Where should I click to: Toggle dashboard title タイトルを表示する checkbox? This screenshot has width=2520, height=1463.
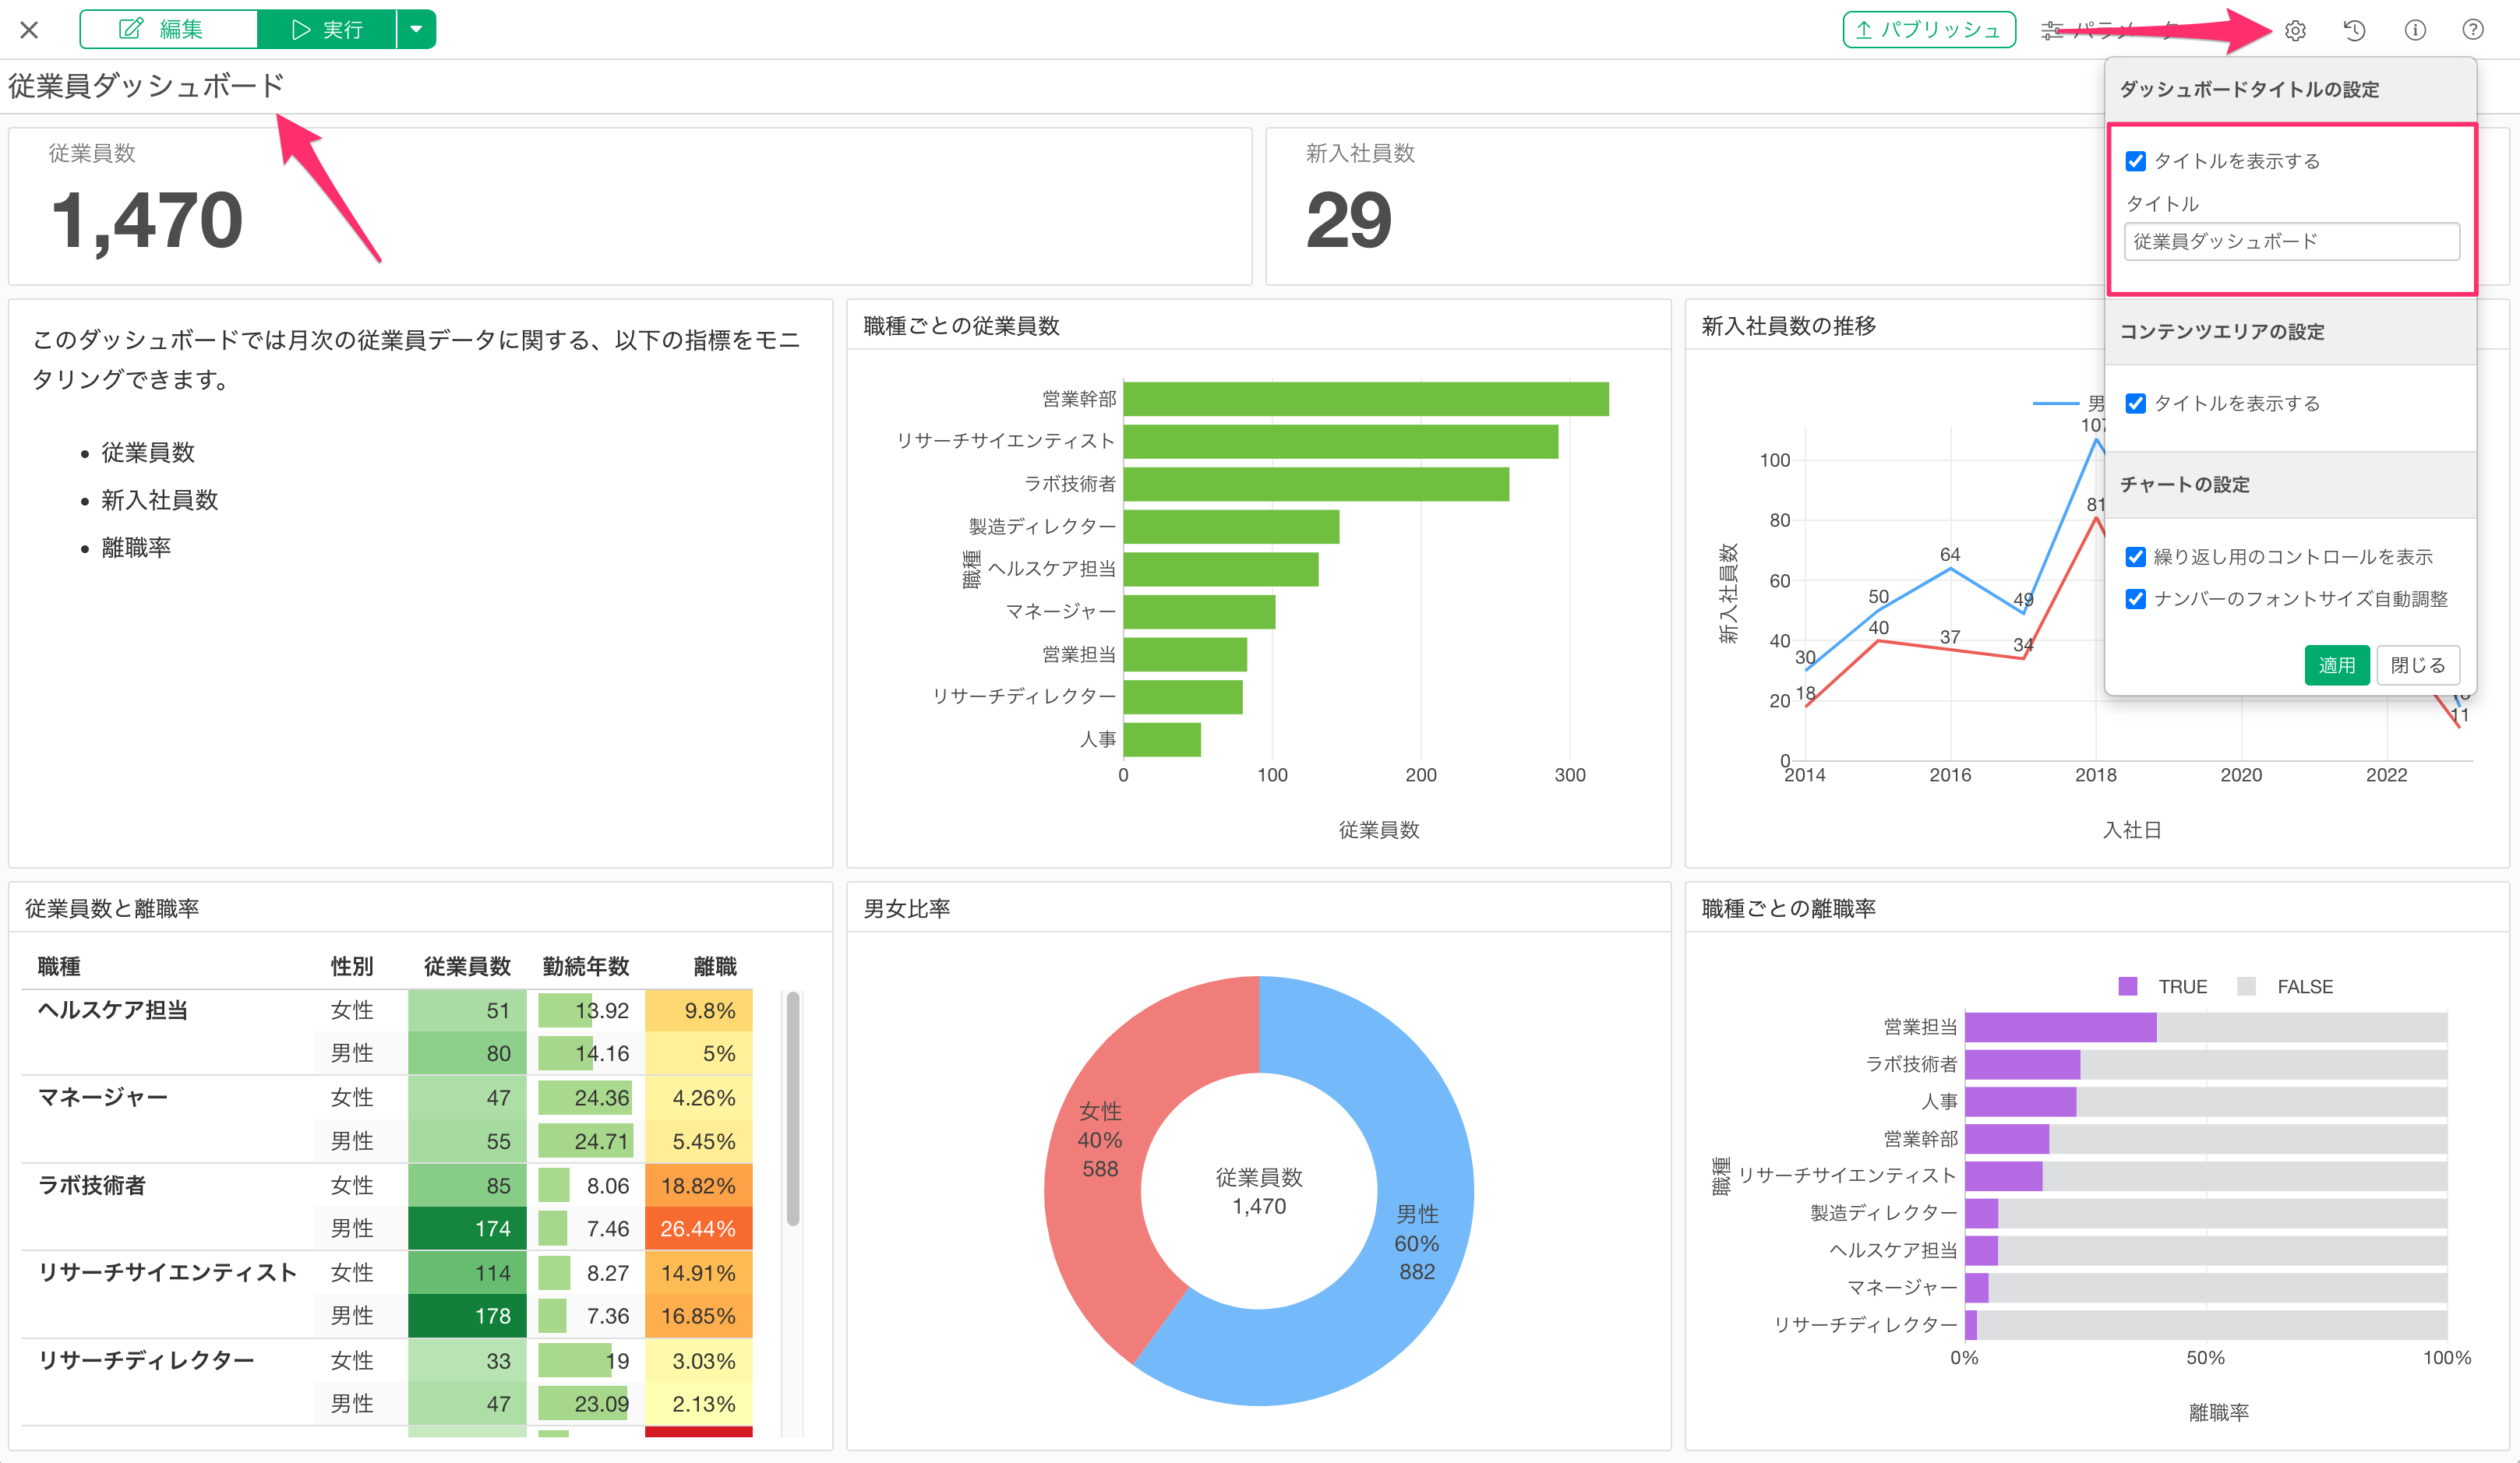point(2135,161)
